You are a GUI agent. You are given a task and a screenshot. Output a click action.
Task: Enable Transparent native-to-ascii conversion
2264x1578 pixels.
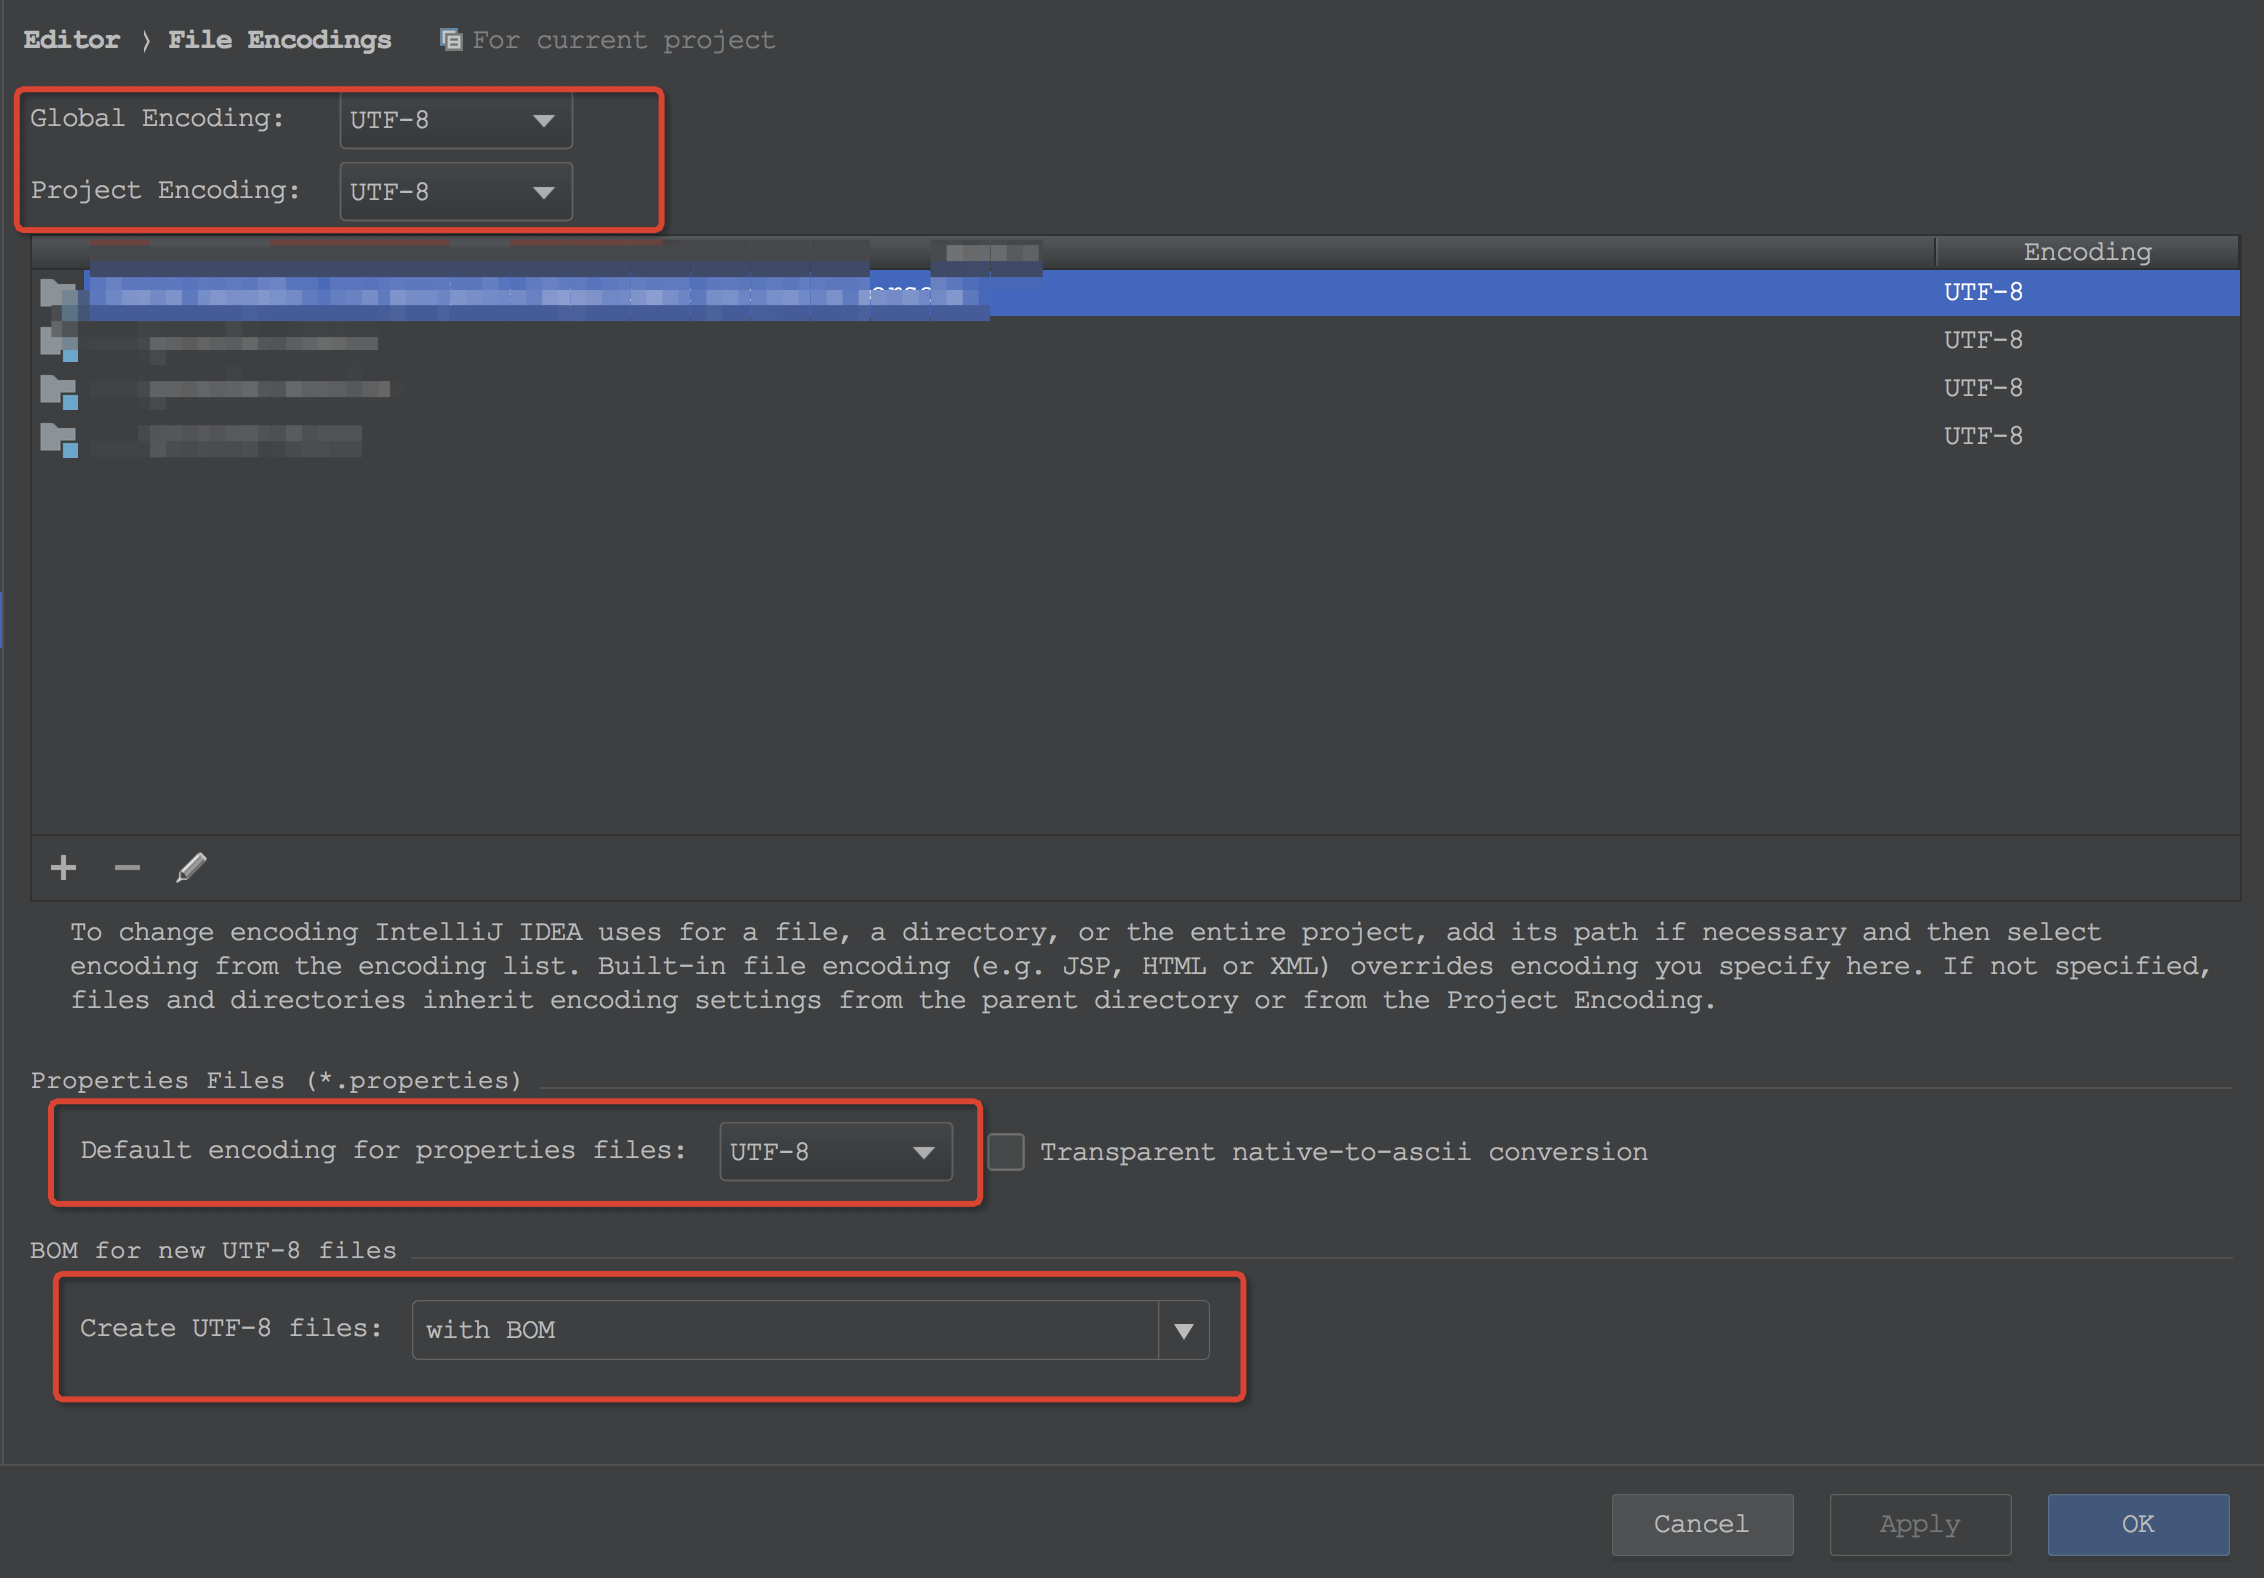pyautogui.click(x=1006, y=1151)
